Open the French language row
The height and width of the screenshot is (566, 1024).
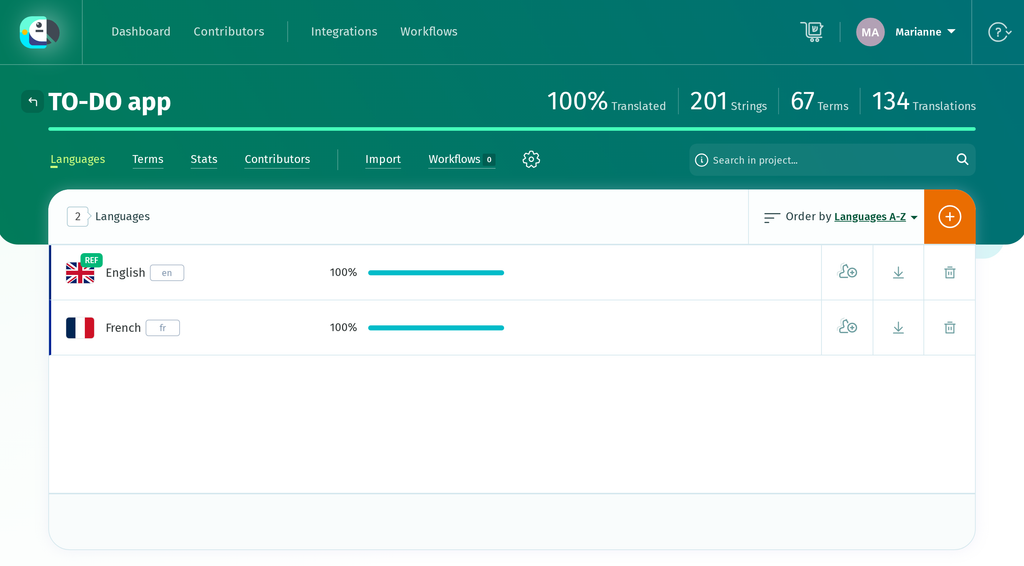point(435,328)
